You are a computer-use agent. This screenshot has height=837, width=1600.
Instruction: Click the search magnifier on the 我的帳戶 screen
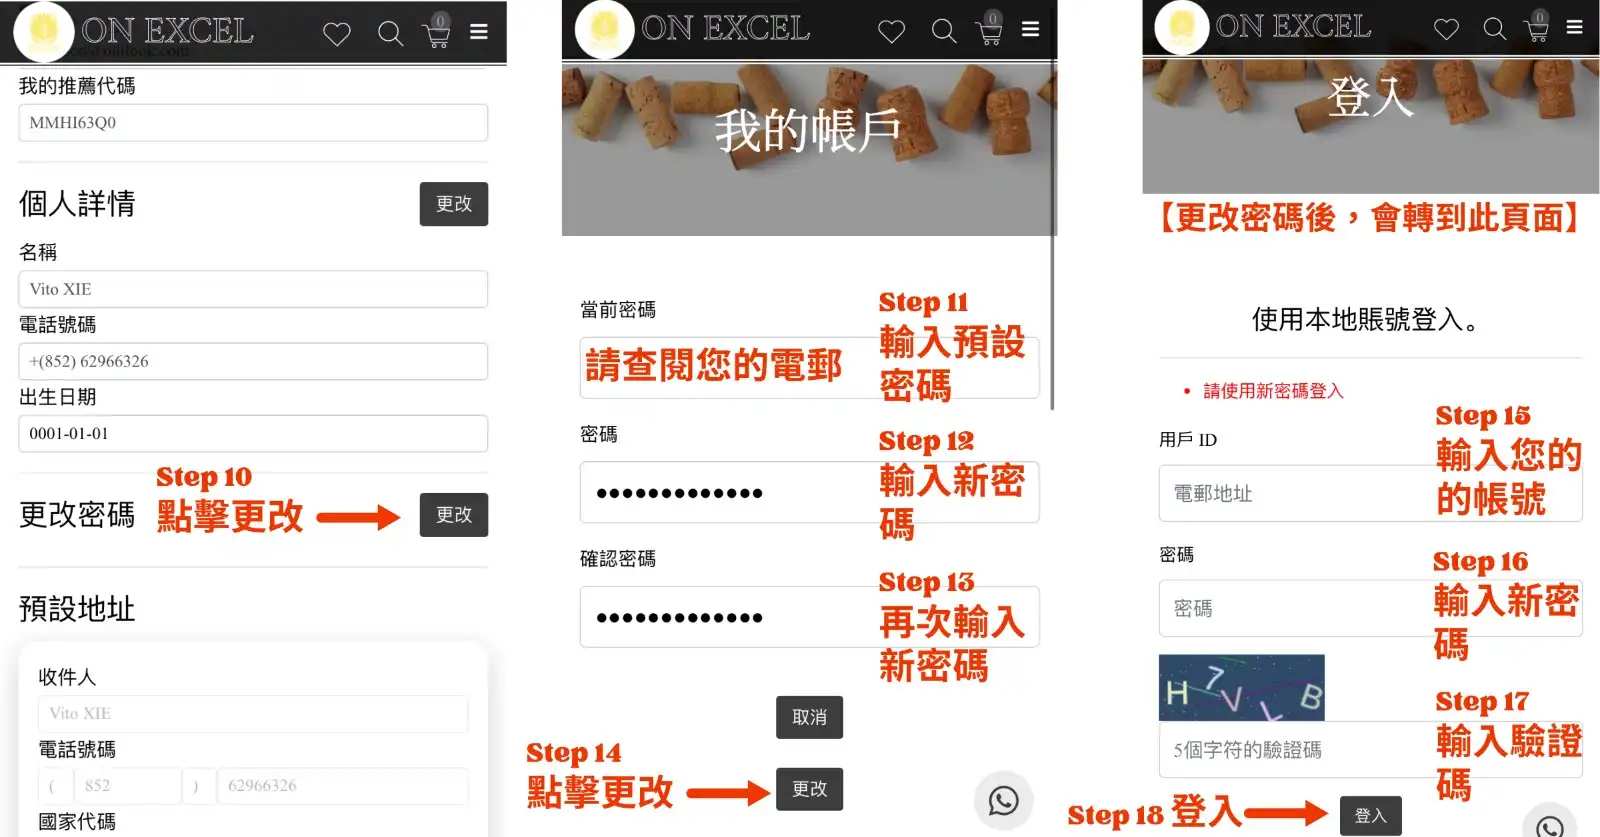point(943,31)
